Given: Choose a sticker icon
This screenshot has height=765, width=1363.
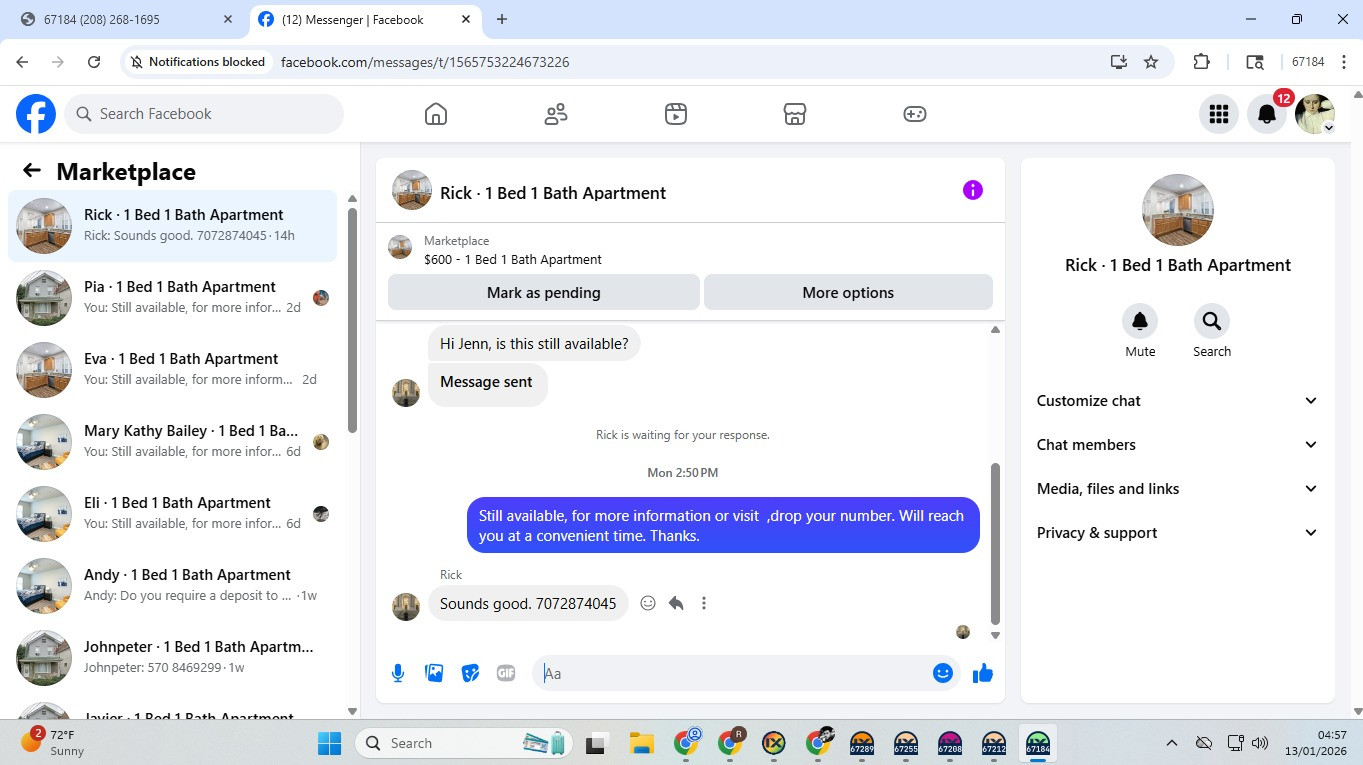Looking at the screenshot, I should click(x=470, y=673).
